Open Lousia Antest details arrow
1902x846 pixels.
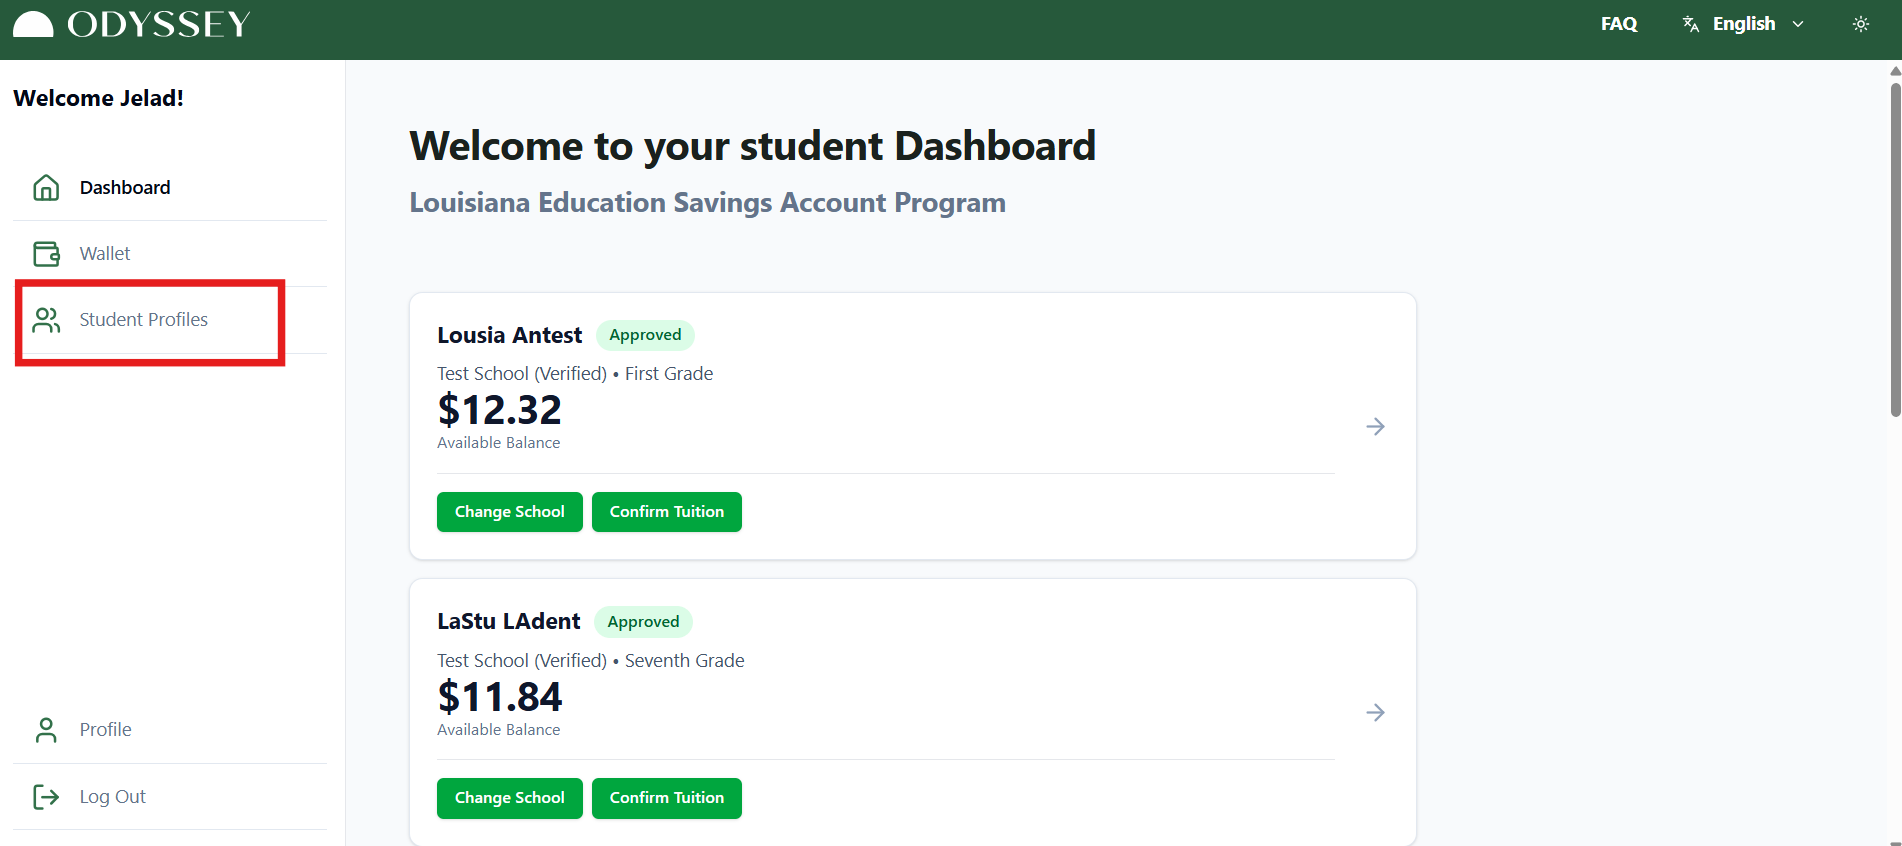1375,427
